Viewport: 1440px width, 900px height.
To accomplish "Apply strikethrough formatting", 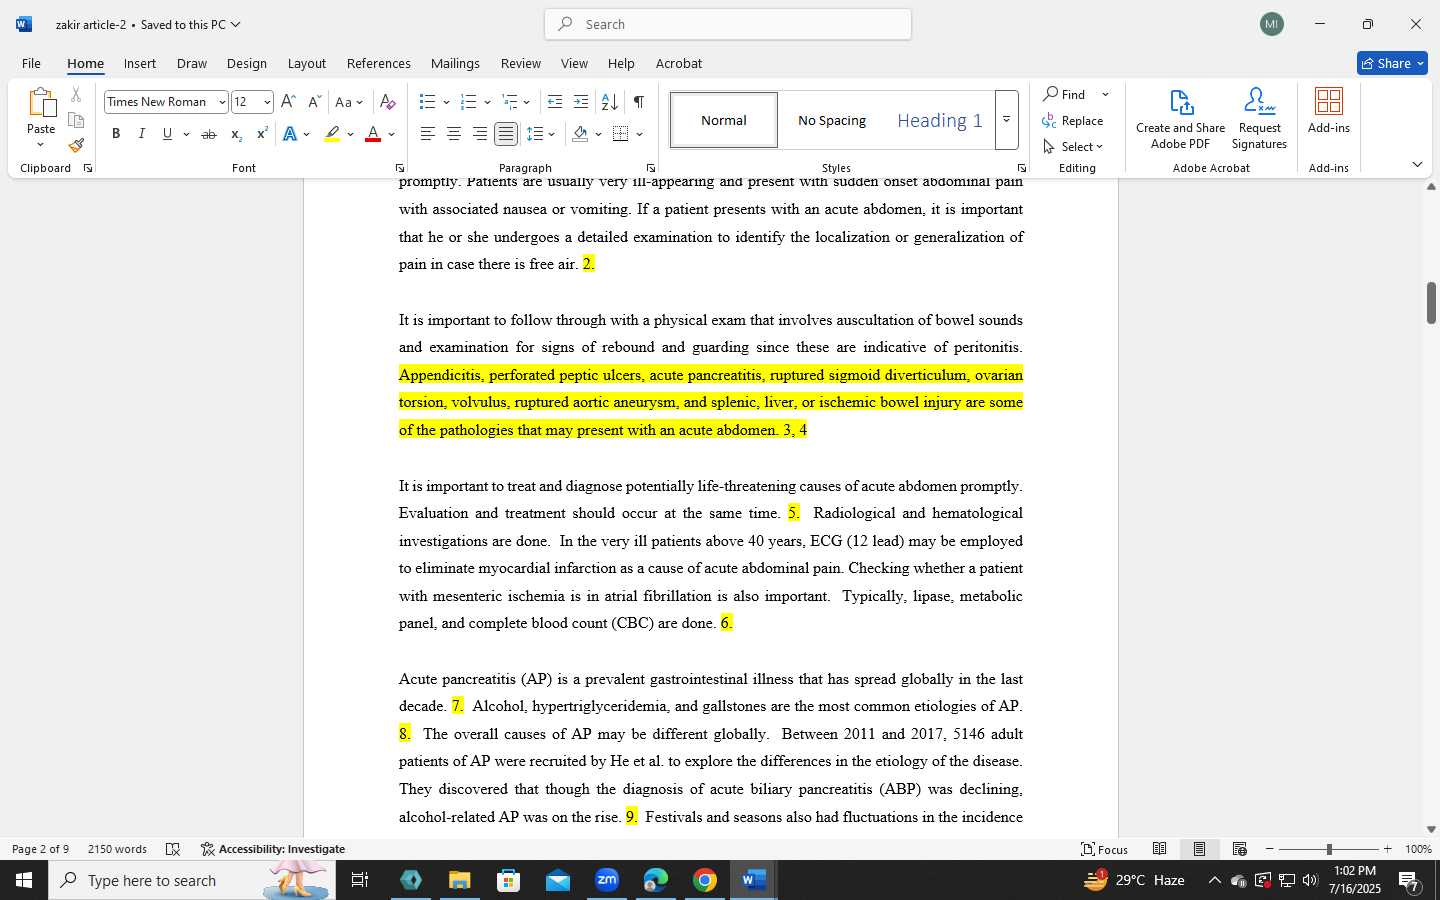I will pyautogui.click(x=209, y=134).
